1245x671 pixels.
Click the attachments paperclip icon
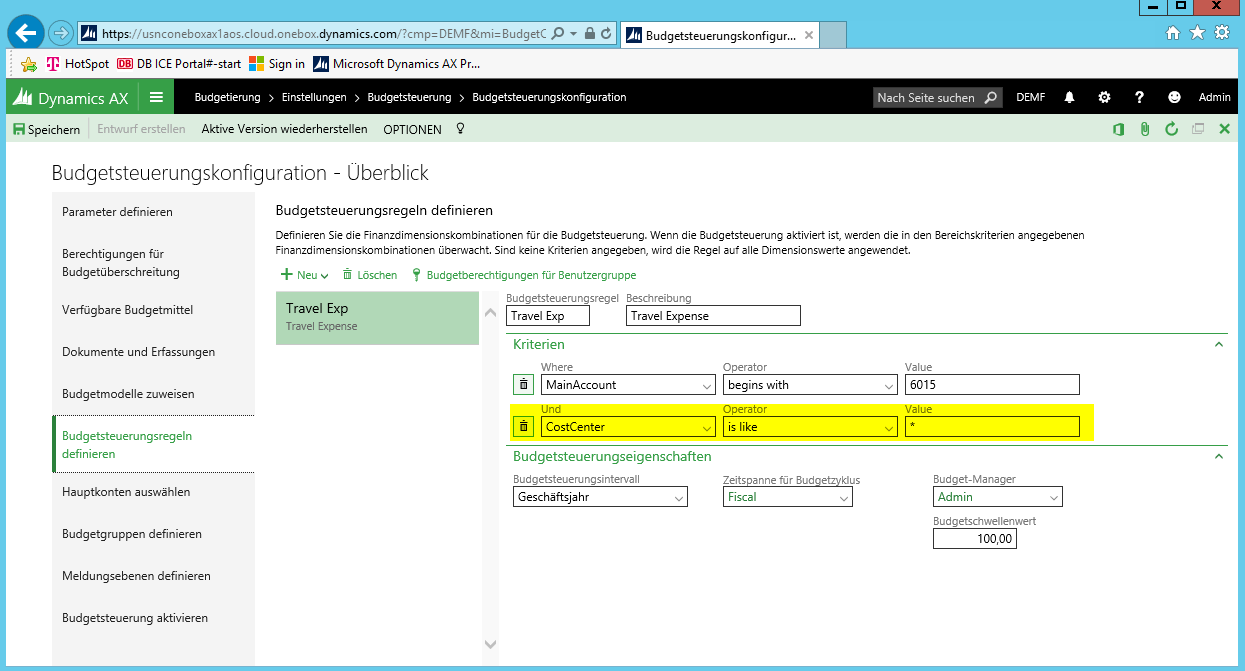point(1145,129)
